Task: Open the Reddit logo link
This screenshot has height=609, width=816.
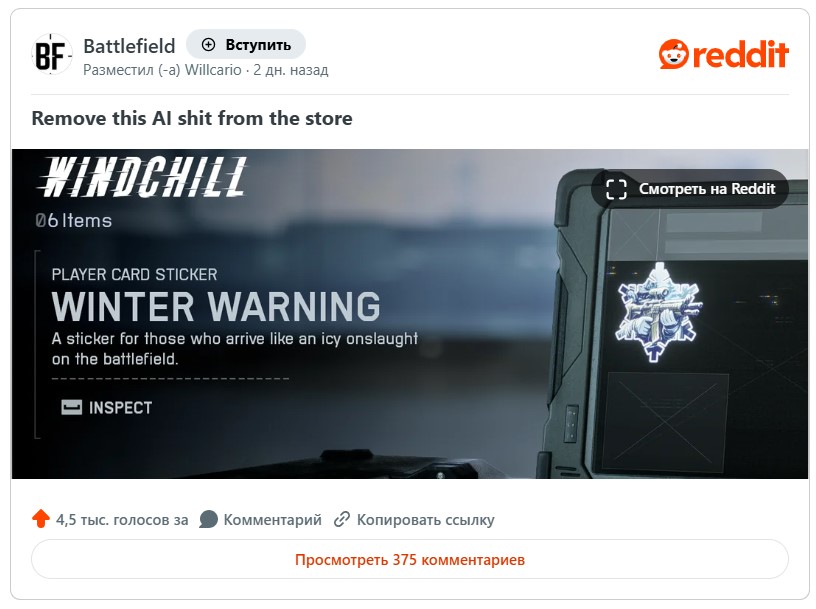Action: click(723, 54)
